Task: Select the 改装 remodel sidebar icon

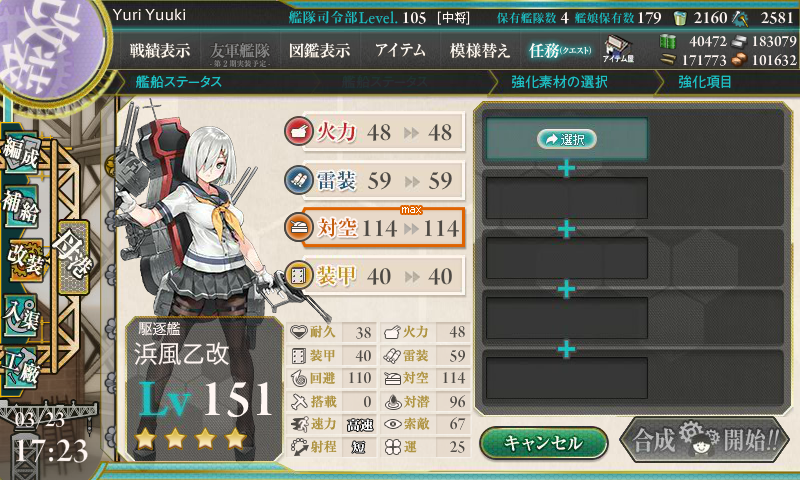Action: point(24,261)
